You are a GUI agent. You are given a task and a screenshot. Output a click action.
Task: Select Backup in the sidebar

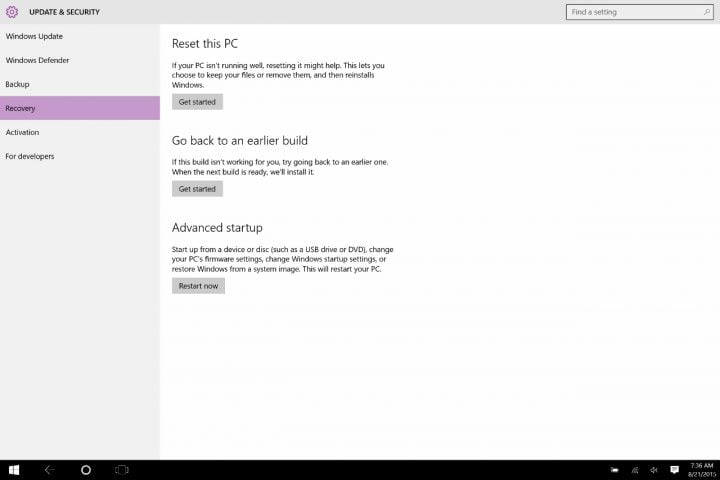[80, 84]
